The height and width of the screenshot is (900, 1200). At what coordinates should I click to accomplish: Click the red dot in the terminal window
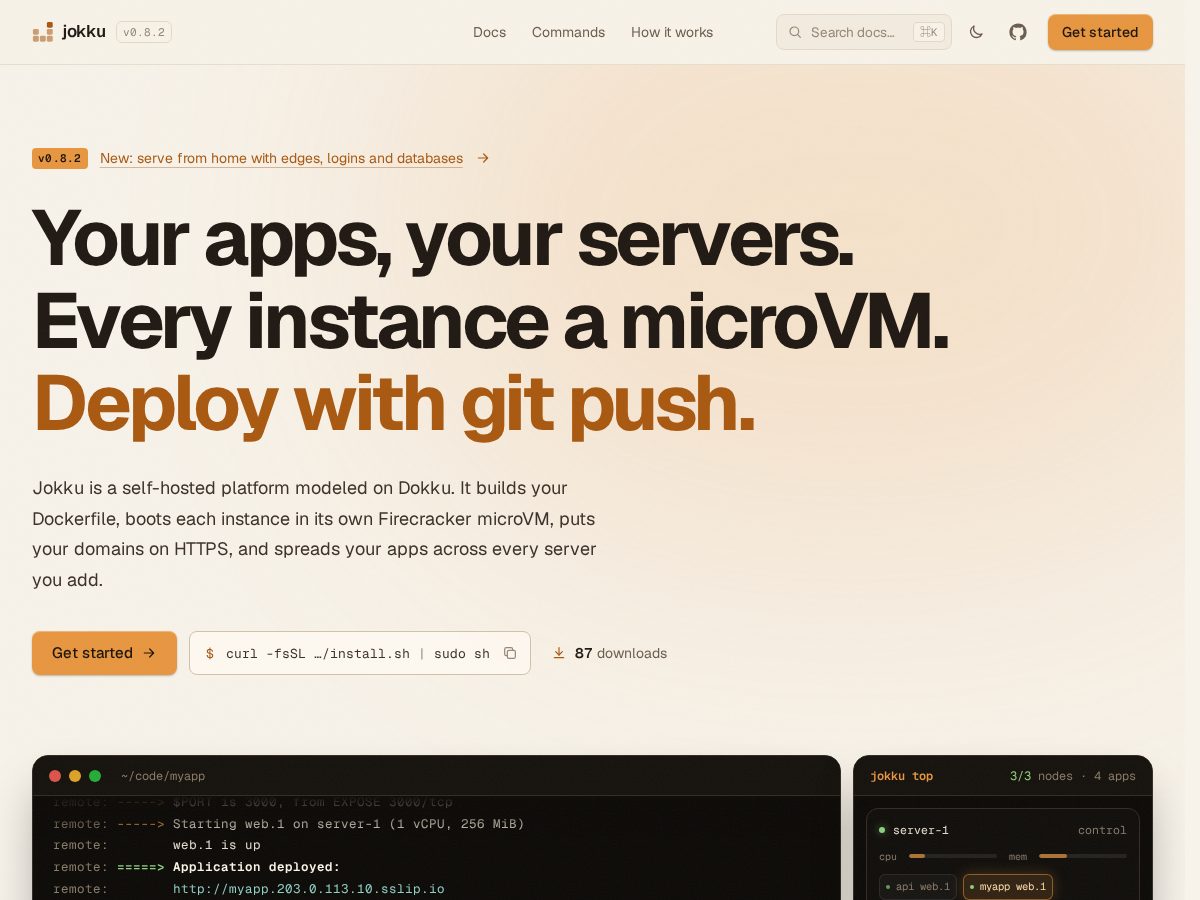tap(55, 776)
